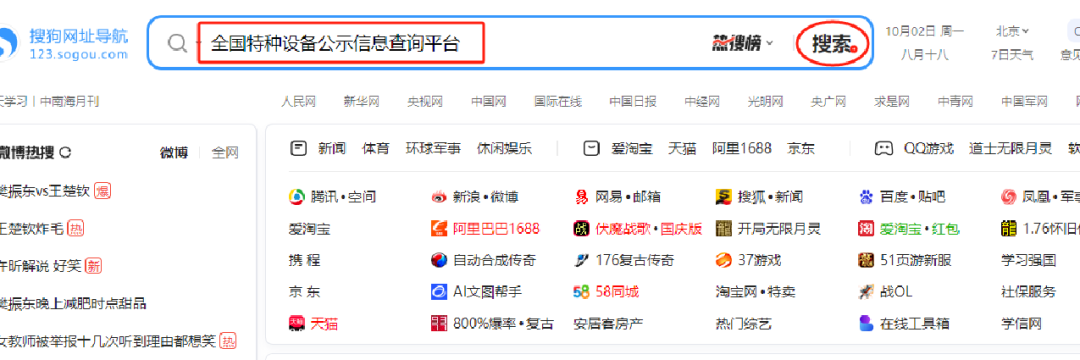This screenshot has height=360, width=1080.
Task: Click the 战OL game icon
Action: coord(866,292)
